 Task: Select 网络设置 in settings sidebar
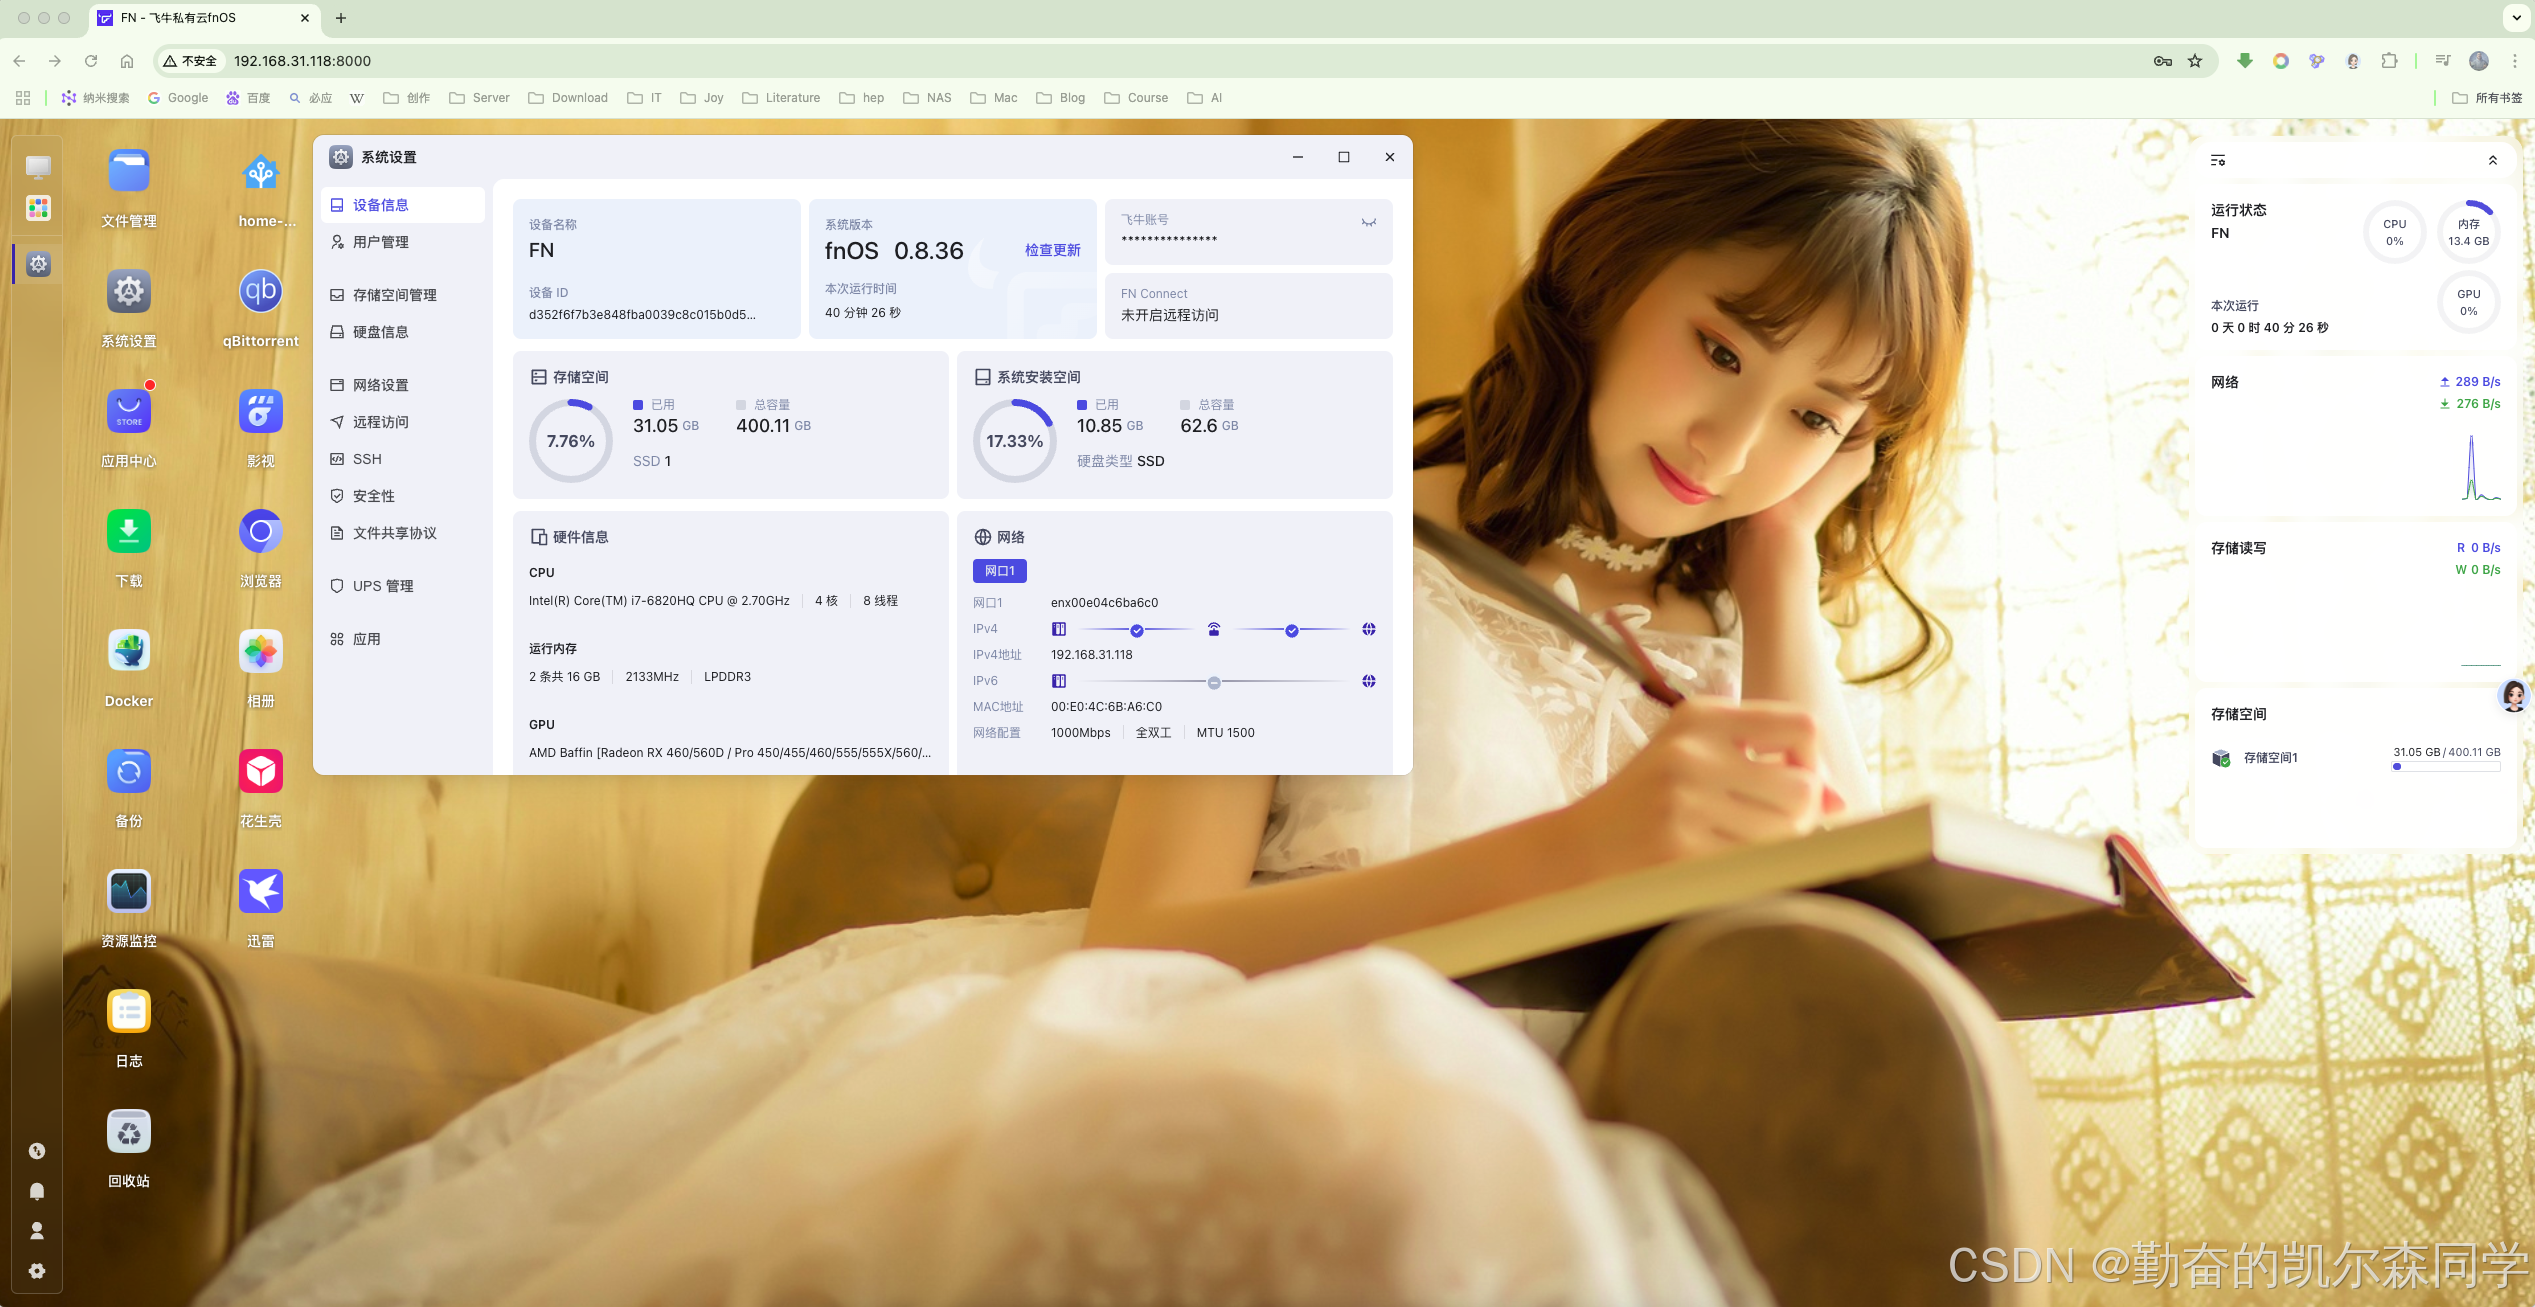(380, 385)
